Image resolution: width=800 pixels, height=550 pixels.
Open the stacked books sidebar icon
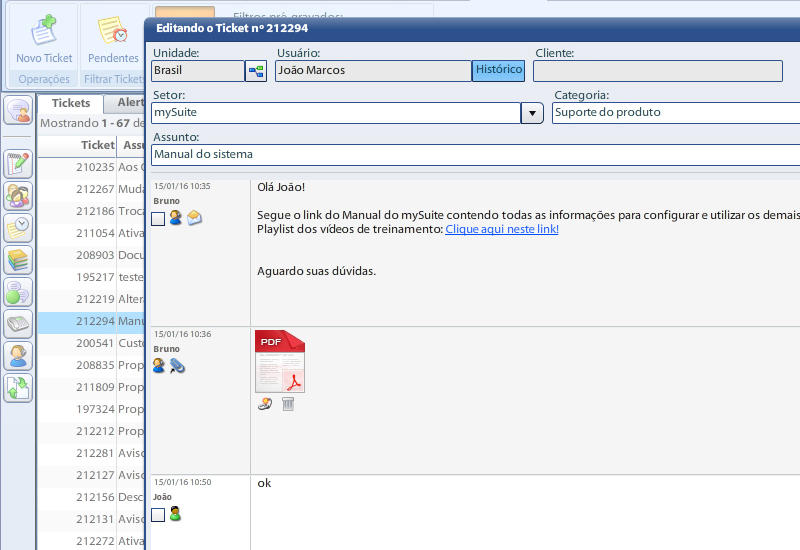coord(18,260)
